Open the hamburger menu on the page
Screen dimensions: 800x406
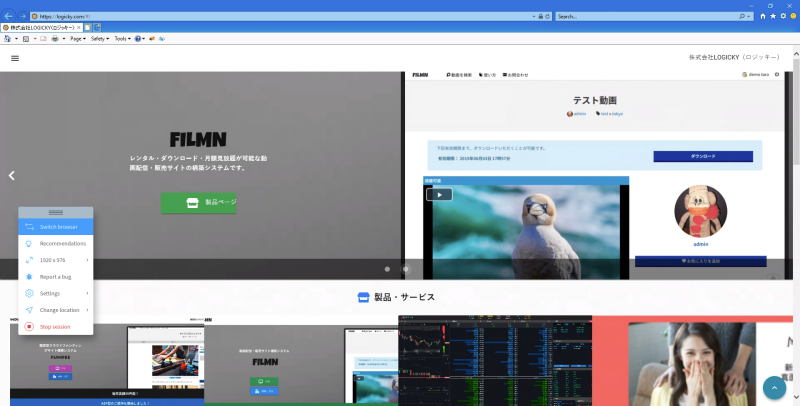pos(15,58)
